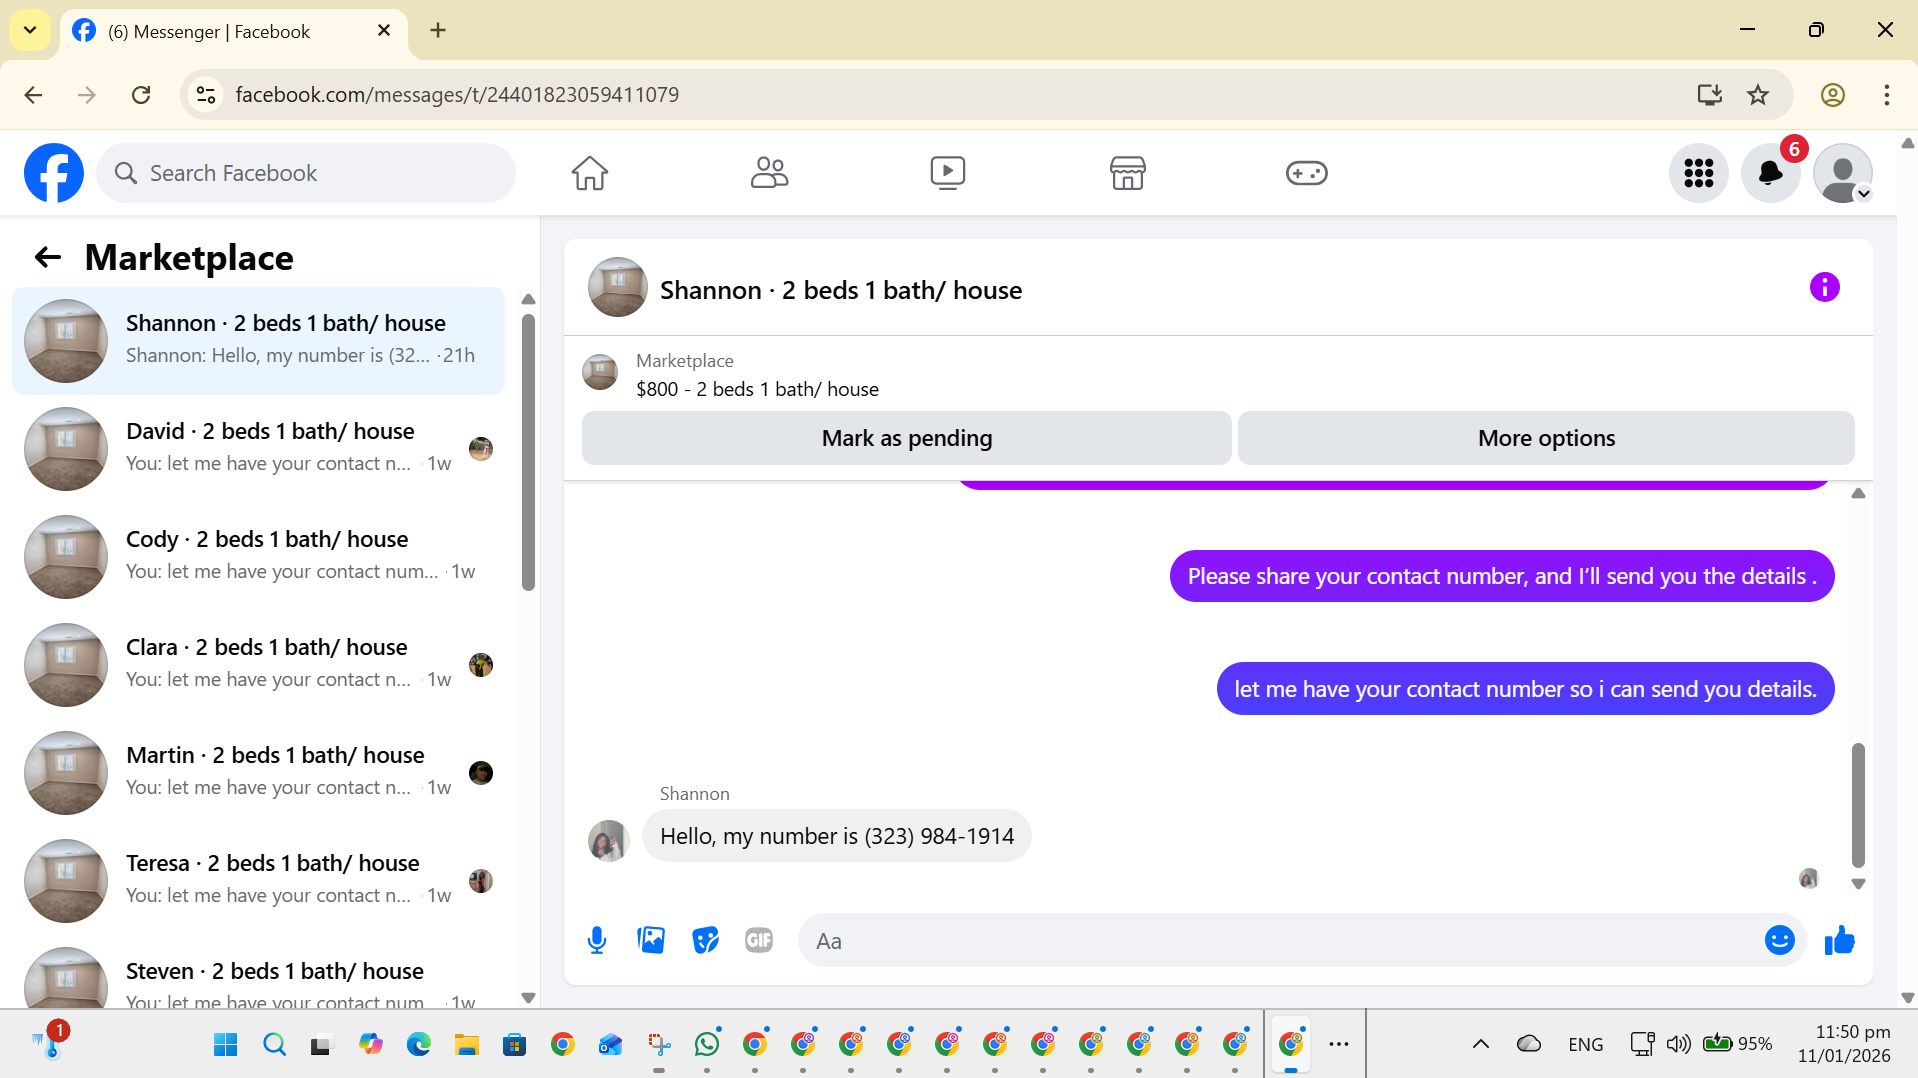Click the $800 listing title link
This screenshot has height=1078, width=1918.
click(757, 389)
